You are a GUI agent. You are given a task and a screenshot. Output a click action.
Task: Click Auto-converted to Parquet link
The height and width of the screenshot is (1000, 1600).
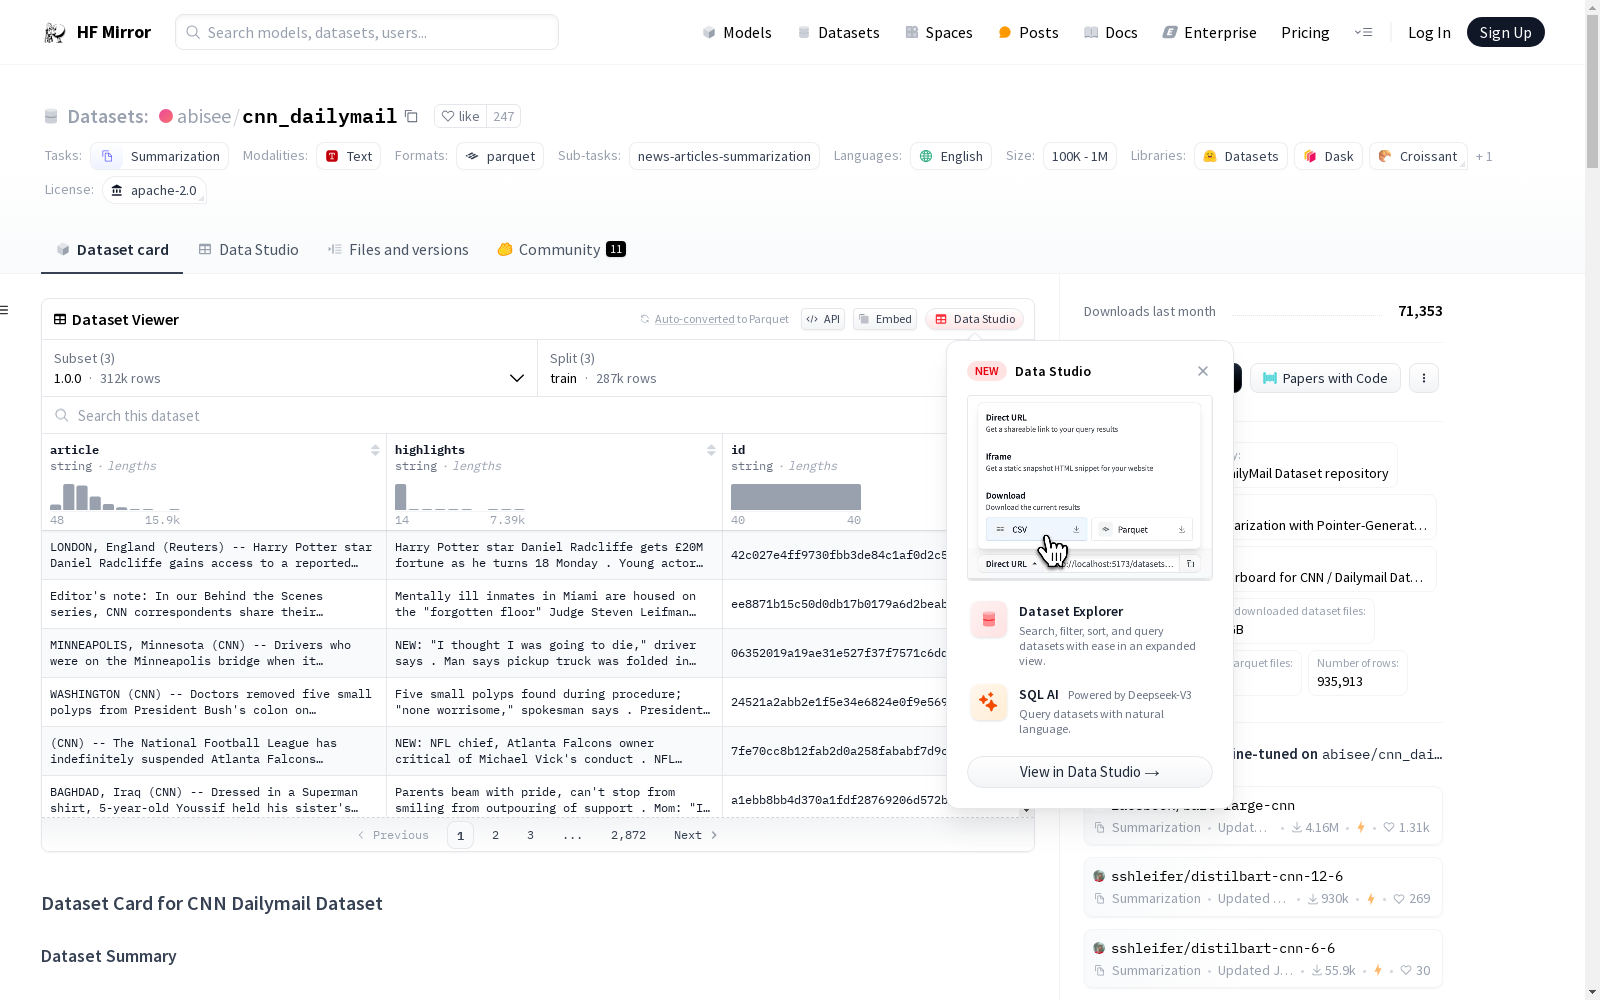[721, 319]
